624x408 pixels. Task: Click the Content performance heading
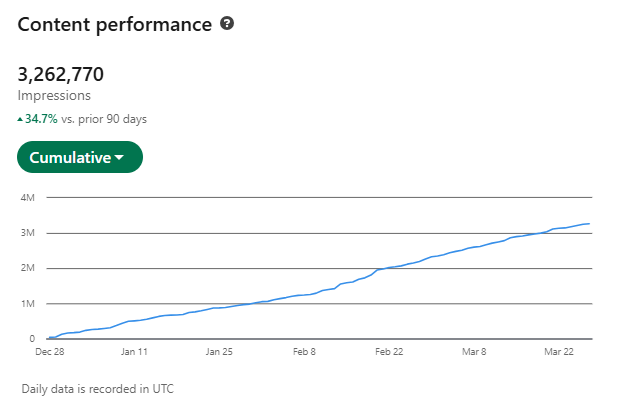point(115,25)
